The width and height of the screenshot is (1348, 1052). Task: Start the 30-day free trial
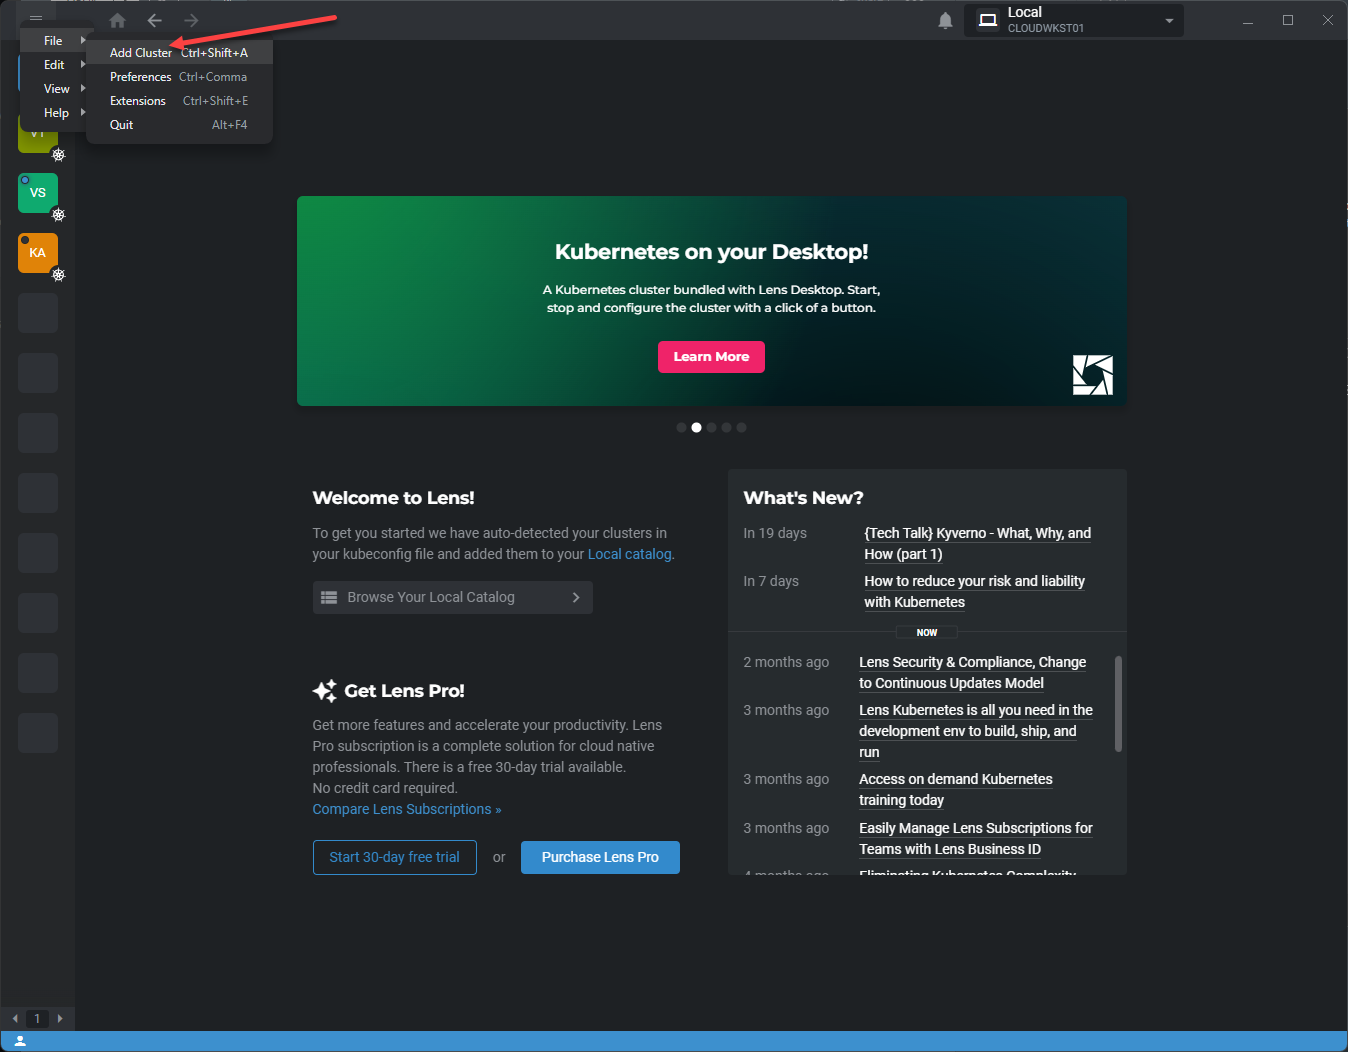click(x=394, y=857)
